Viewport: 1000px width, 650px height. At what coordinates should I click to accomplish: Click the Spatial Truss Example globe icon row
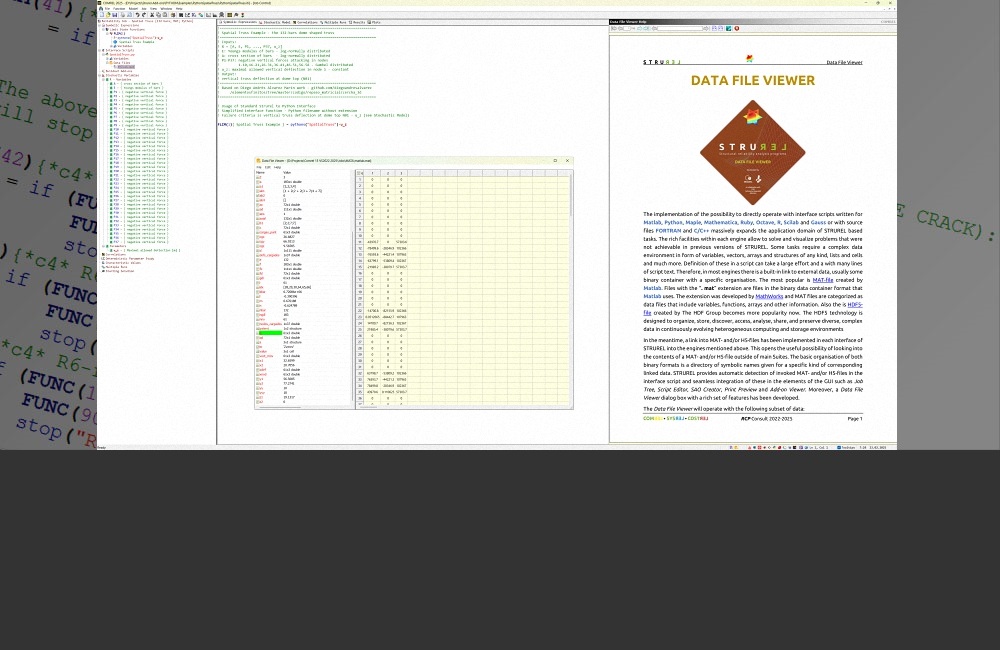pos(134,42)
